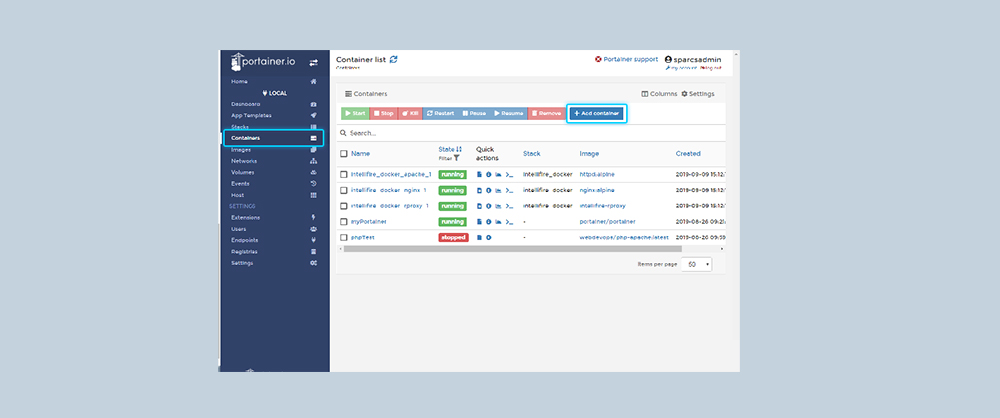The image size is (1000, 418).
Task: Click the App Templates rocket icon
Action: tap(313, 116)
